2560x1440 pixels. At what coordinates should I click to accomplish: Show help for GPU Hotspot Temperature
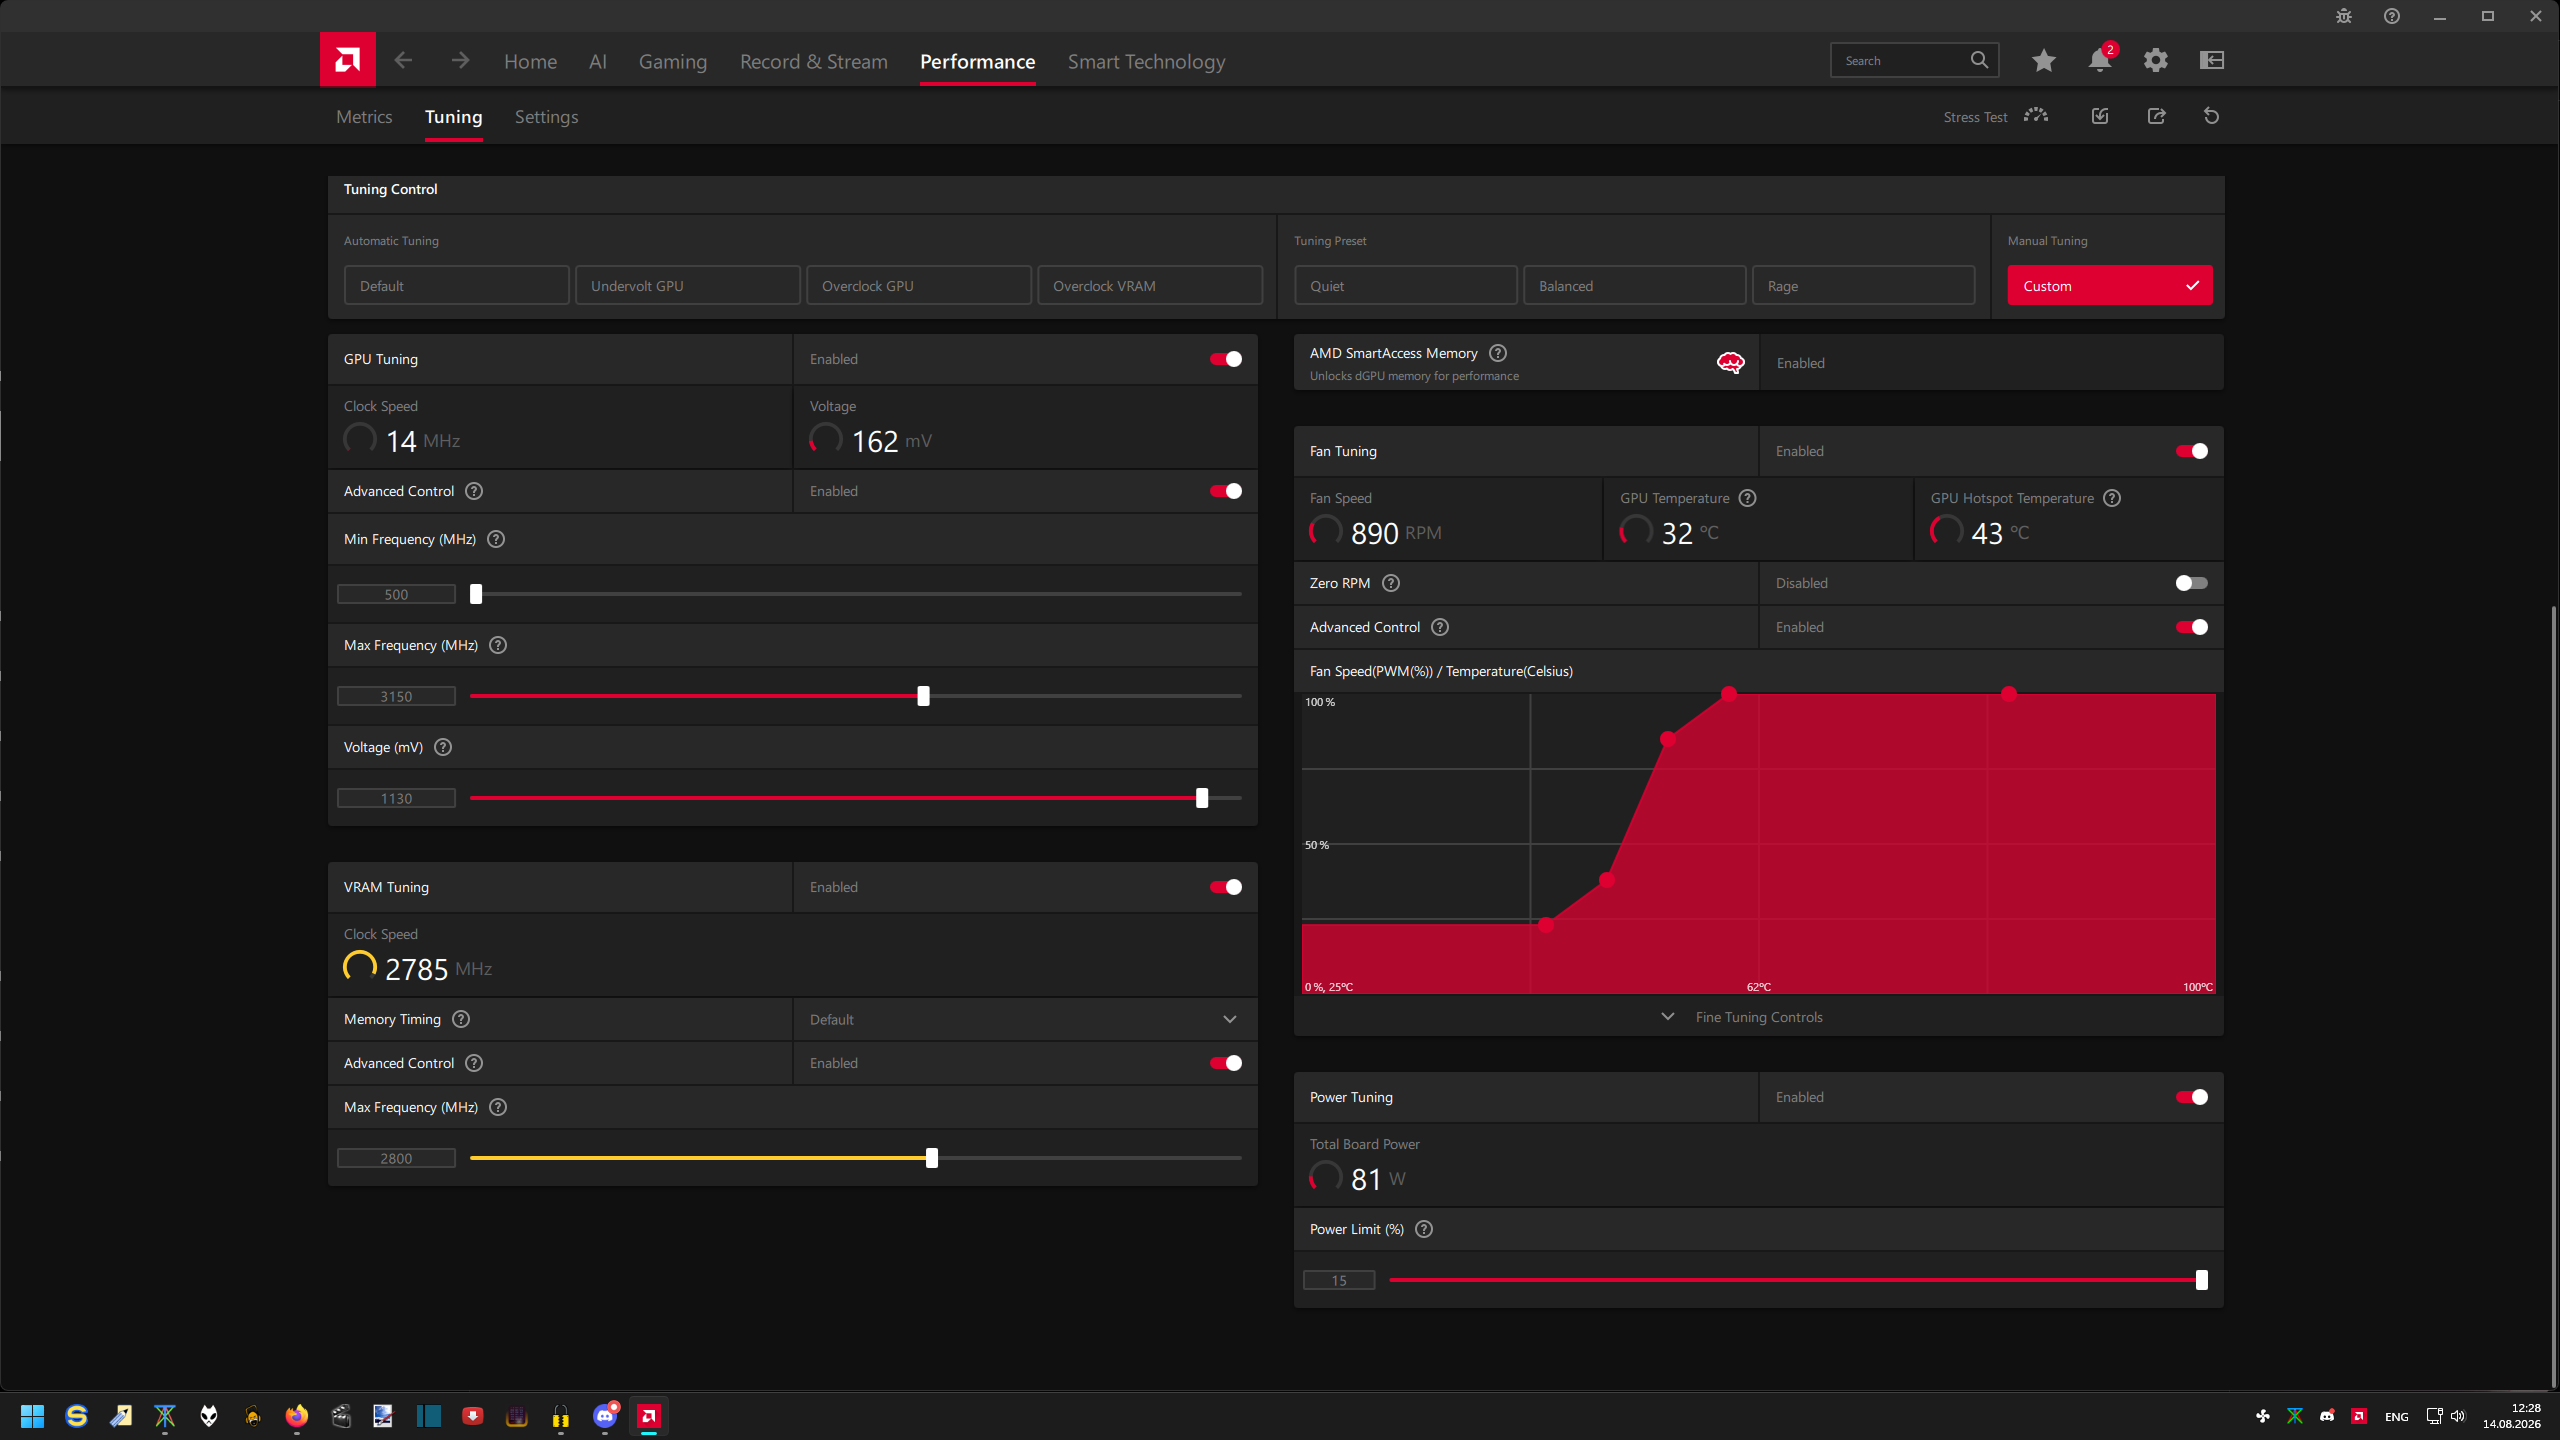tap(2112, 498)
